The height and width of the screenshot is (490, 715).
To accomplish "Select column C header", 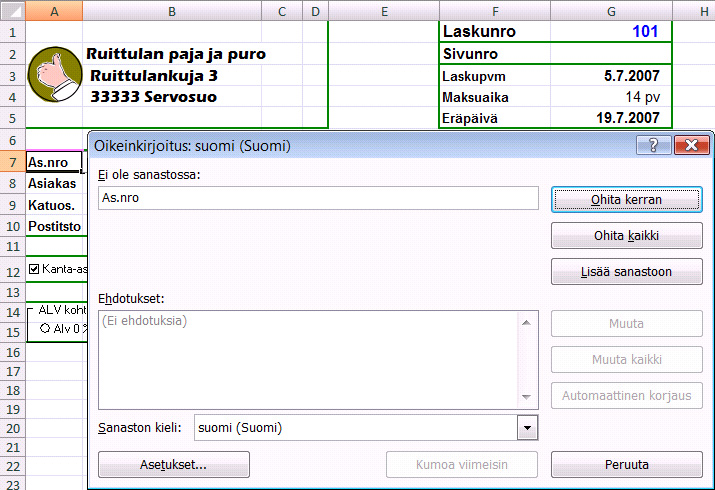I will [282, 11].
